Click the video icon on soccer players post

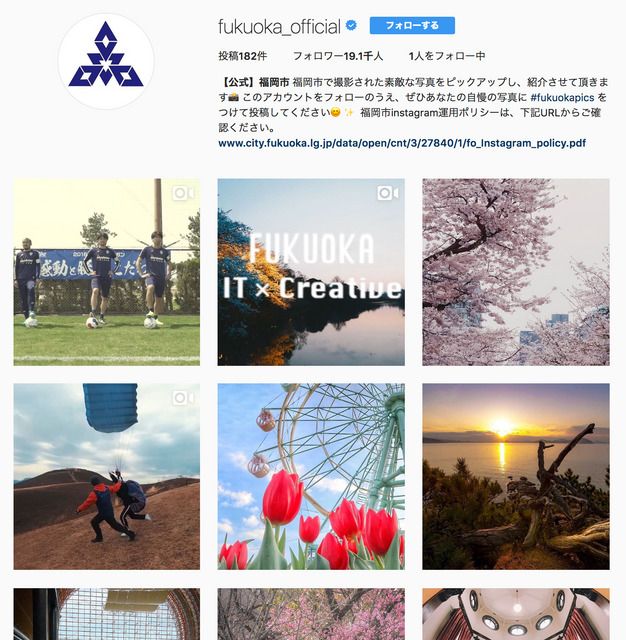click(183, 193)
